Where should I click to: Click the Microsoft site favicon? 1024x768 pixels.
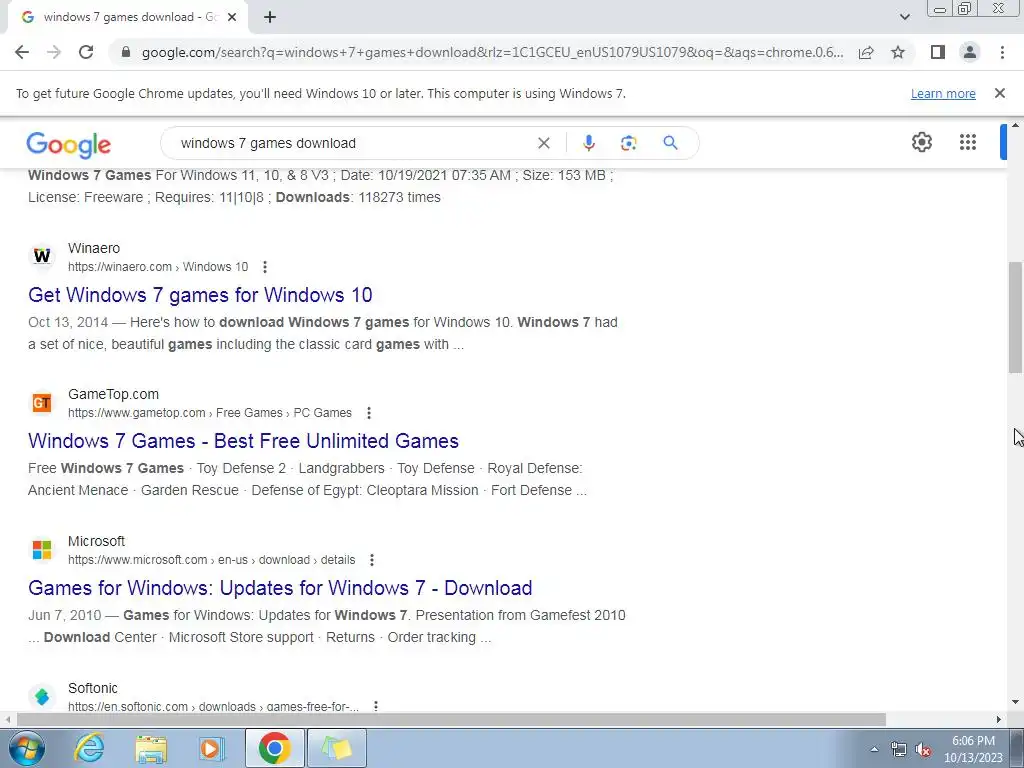click(42, 549)
